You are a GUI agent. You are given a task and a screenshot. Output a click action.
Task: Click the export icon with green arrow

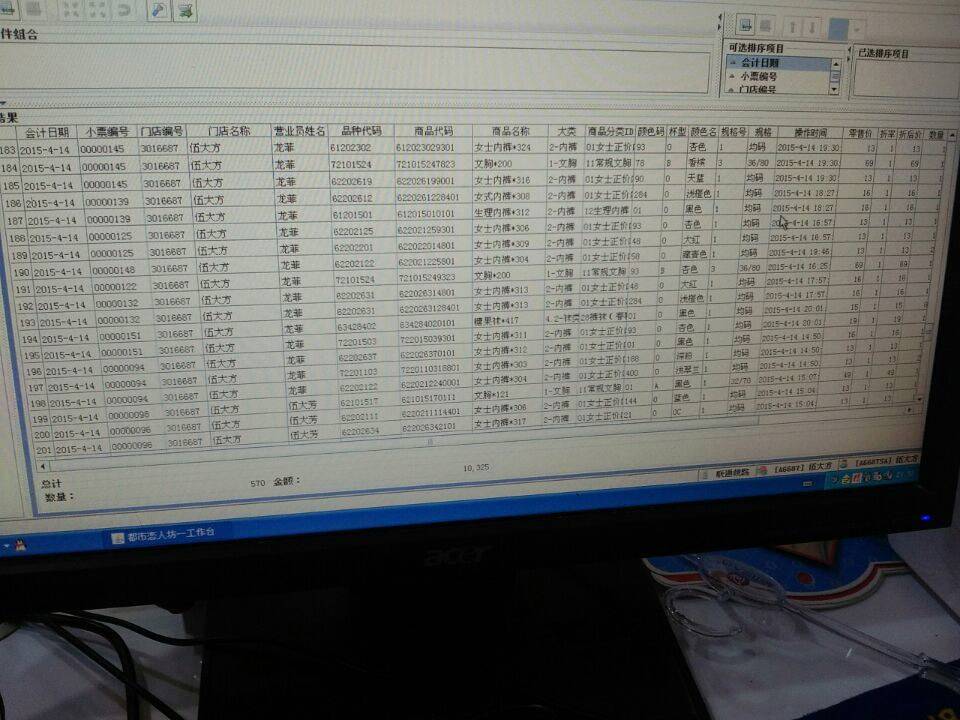[185, 11]
